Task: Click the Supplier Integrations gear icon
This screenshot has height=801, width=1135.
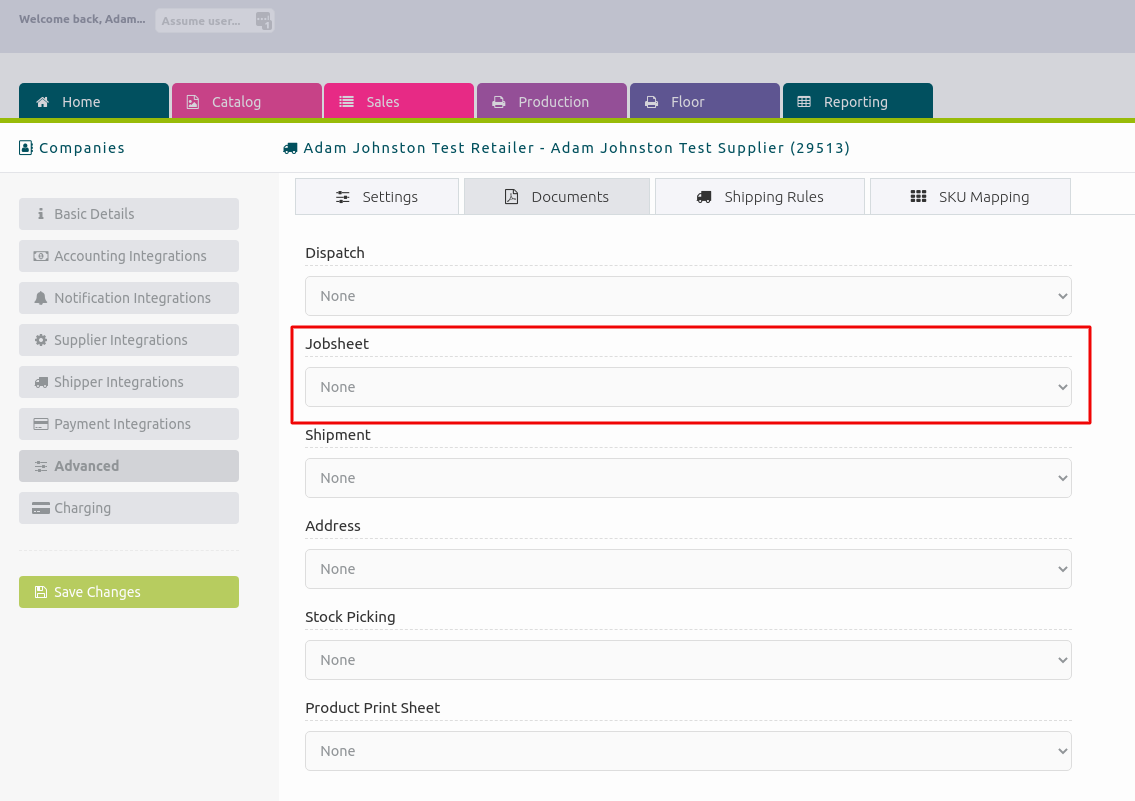Action: (x=41, y=340)
